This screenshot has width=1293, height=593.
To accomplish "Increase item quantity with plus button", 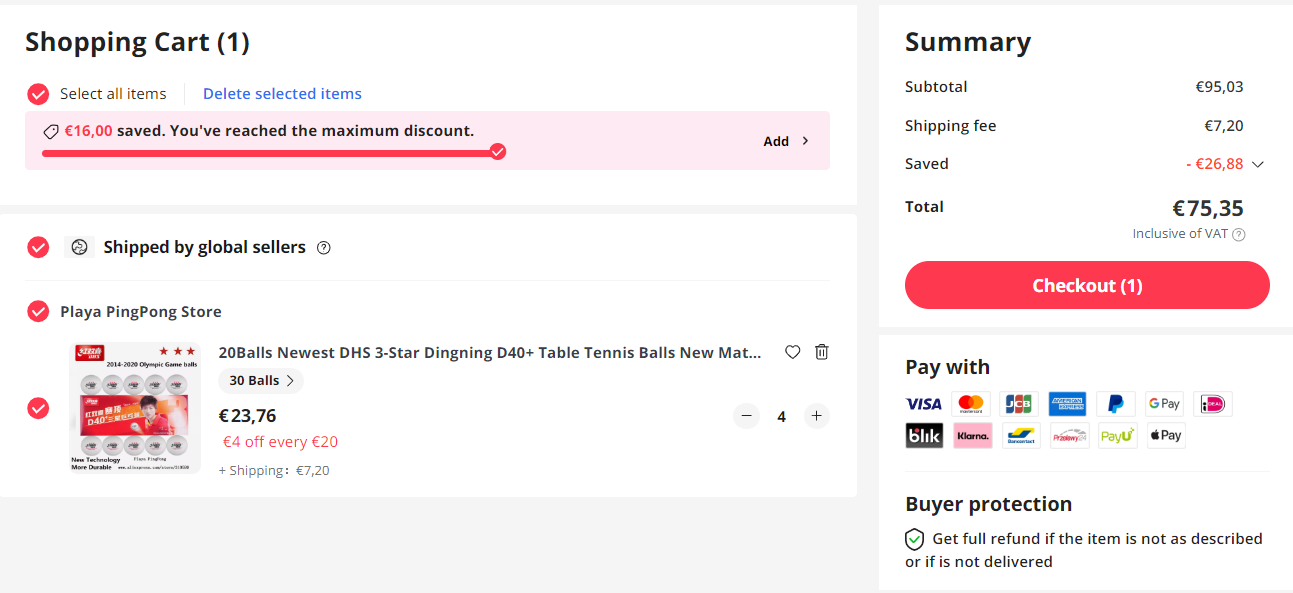I will 816,416.
